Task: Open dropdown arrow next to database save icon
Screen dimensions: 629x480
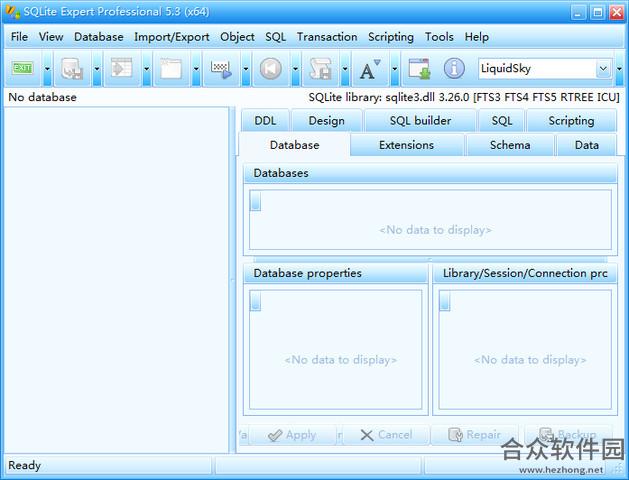Action: [97, 69]
